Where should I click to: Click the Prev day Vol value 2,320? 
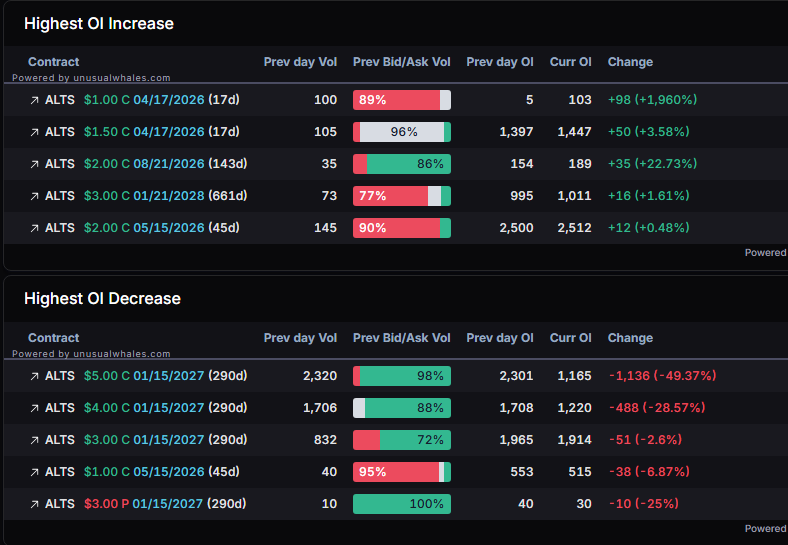tap(320, 376)
